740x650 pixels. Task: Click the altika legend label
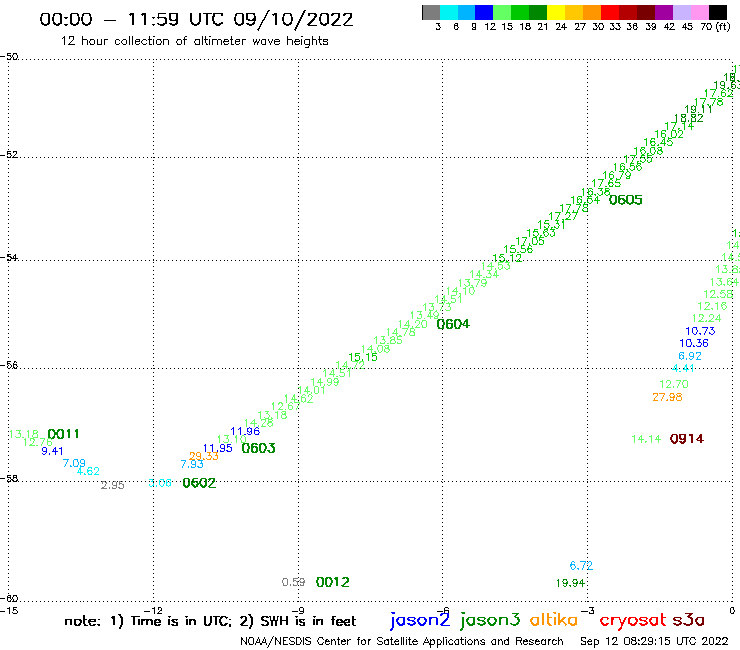(x=553, y=620)
